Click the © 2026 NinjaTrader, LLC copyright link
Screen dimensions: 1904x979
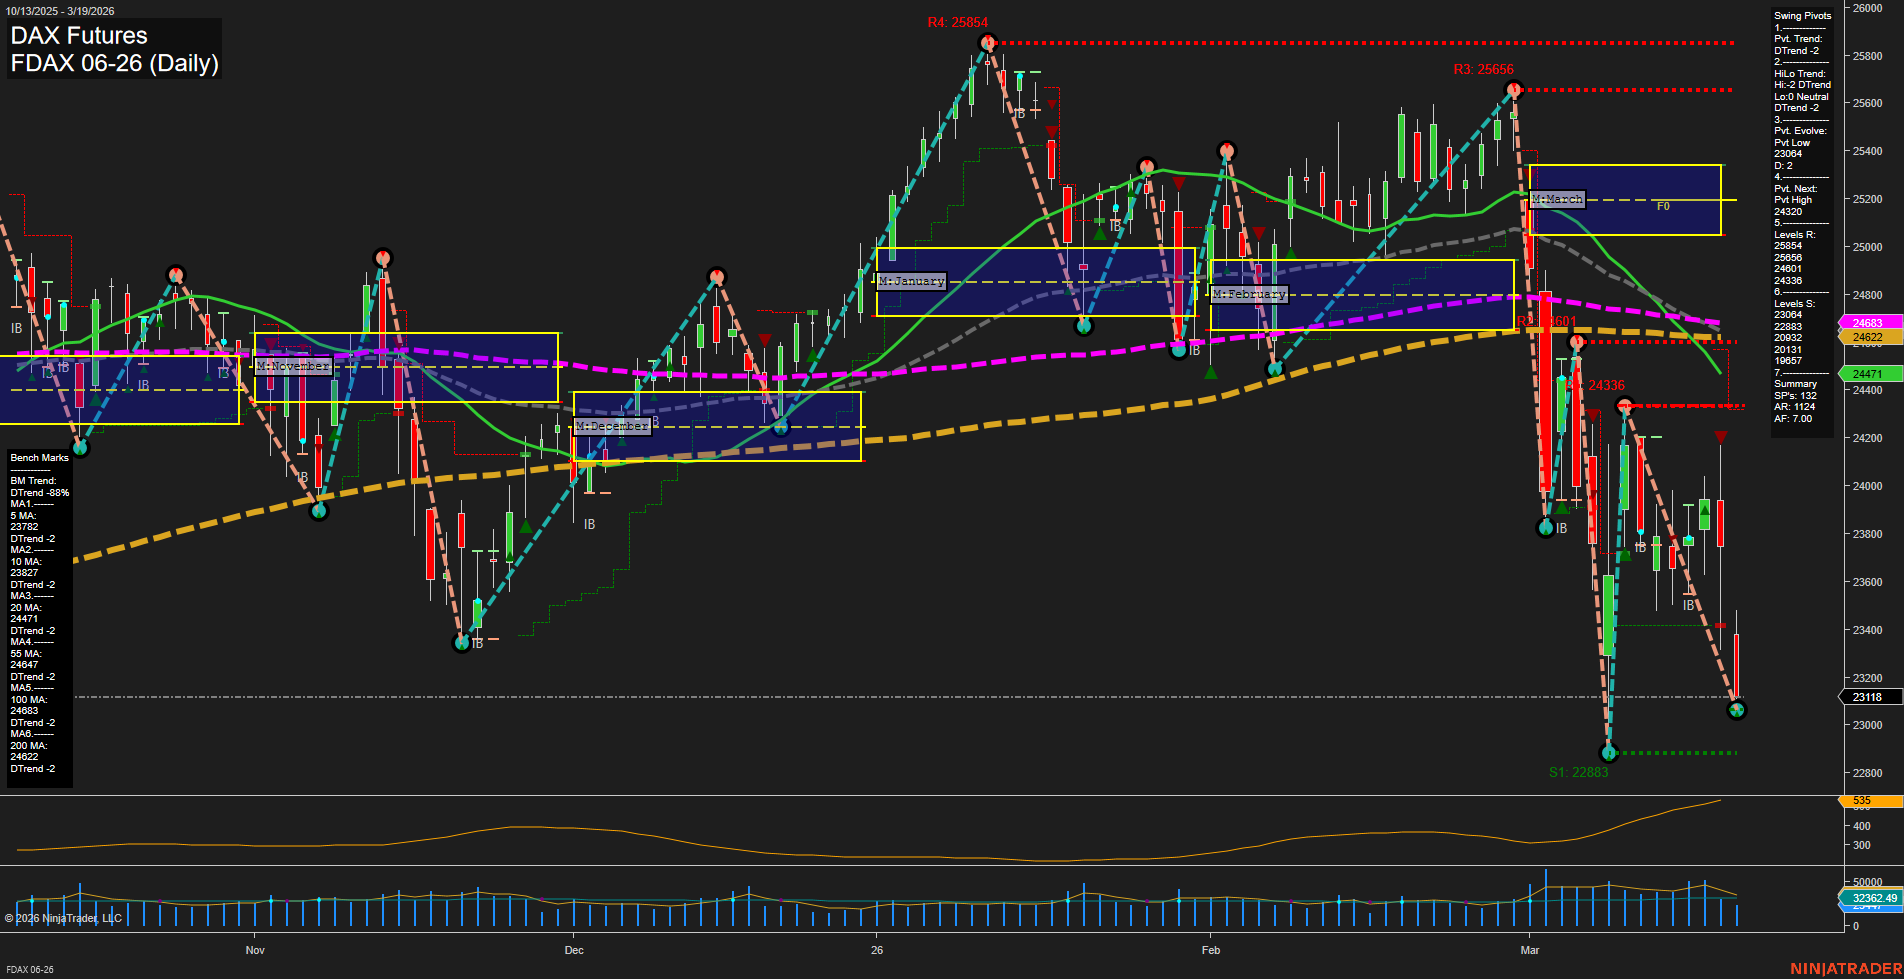click(x=65, y=917)
